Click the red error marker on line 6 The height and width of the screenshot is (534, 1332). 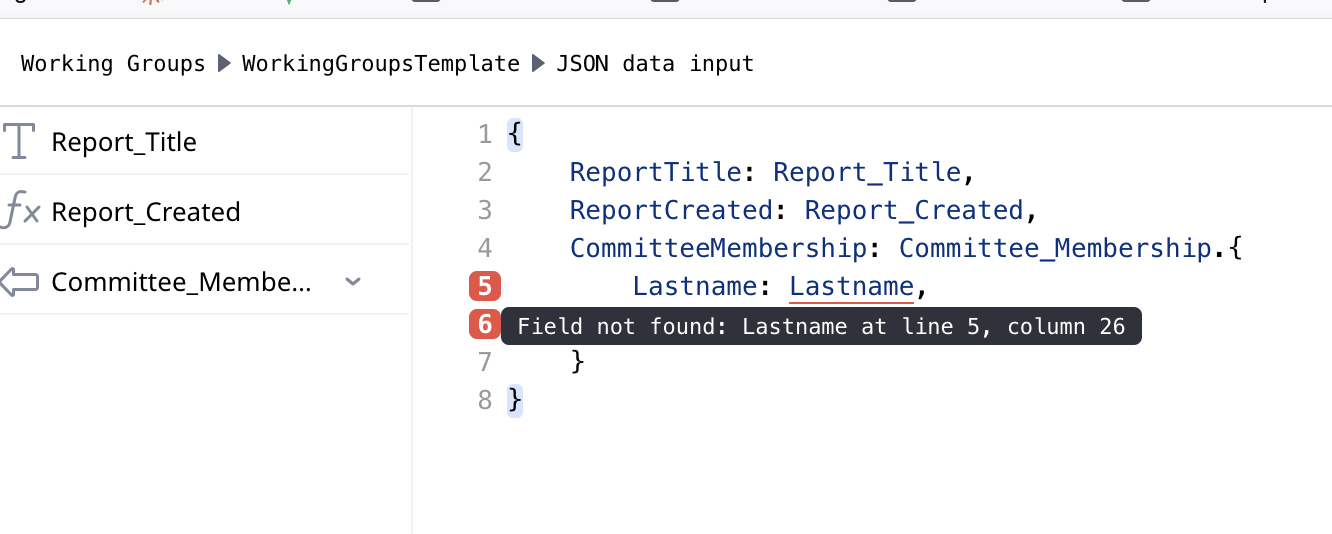[485, 325]
